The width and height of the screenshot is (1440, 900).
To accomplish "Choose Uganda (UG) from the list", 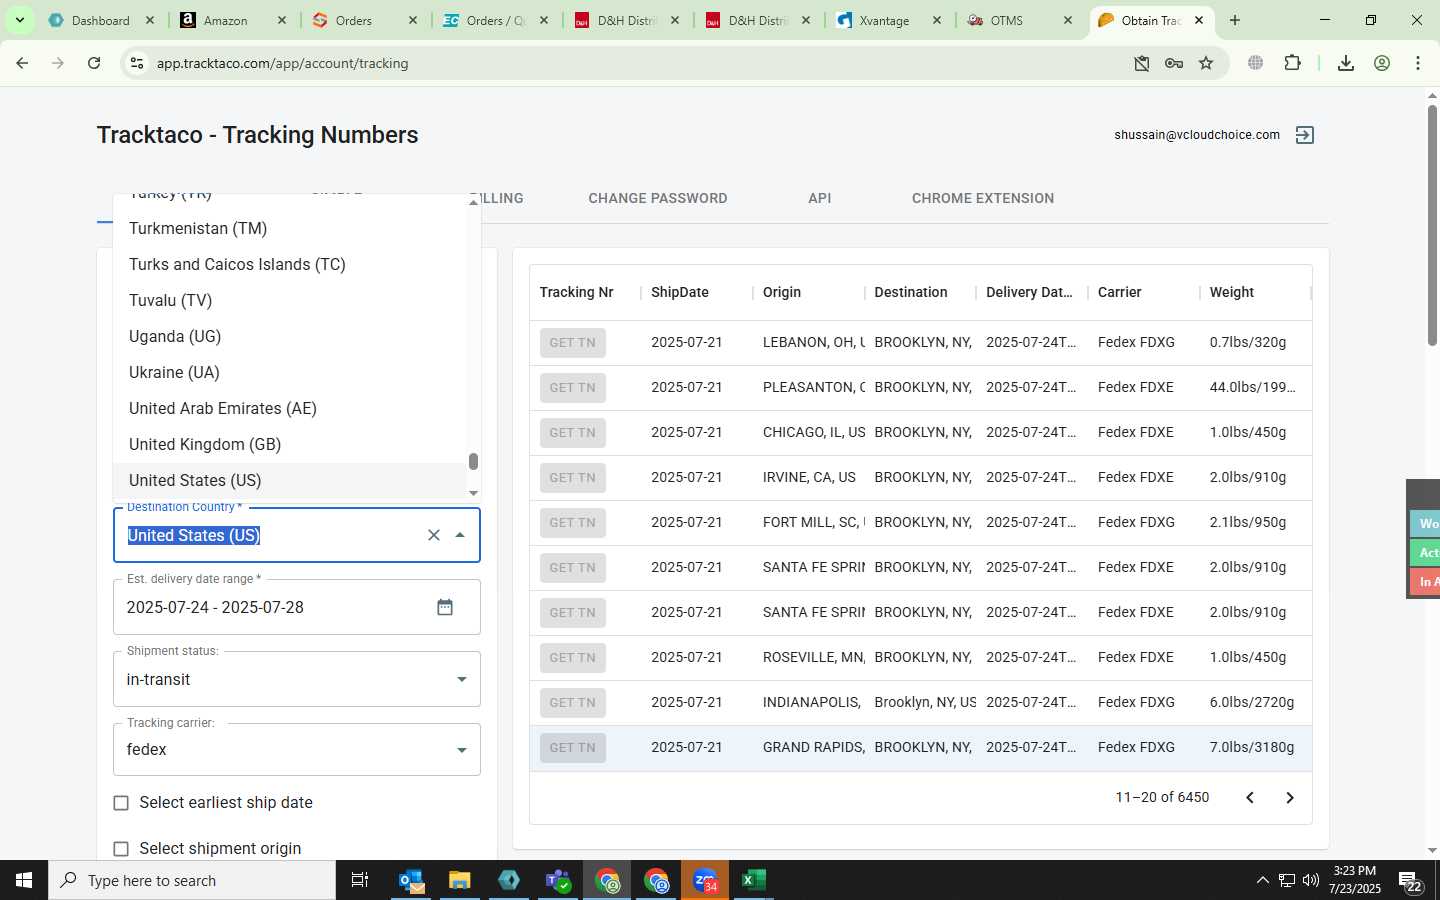I will pyautogui.click(x=290, y=337).
